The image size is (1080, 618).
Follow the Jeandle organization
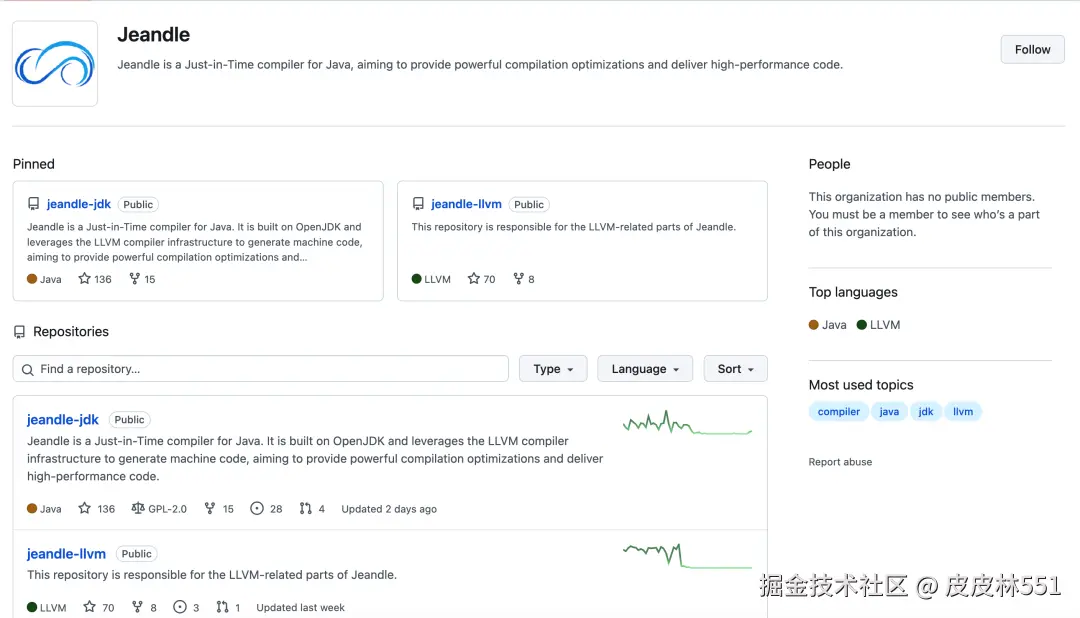click(x=1032, y=49)
